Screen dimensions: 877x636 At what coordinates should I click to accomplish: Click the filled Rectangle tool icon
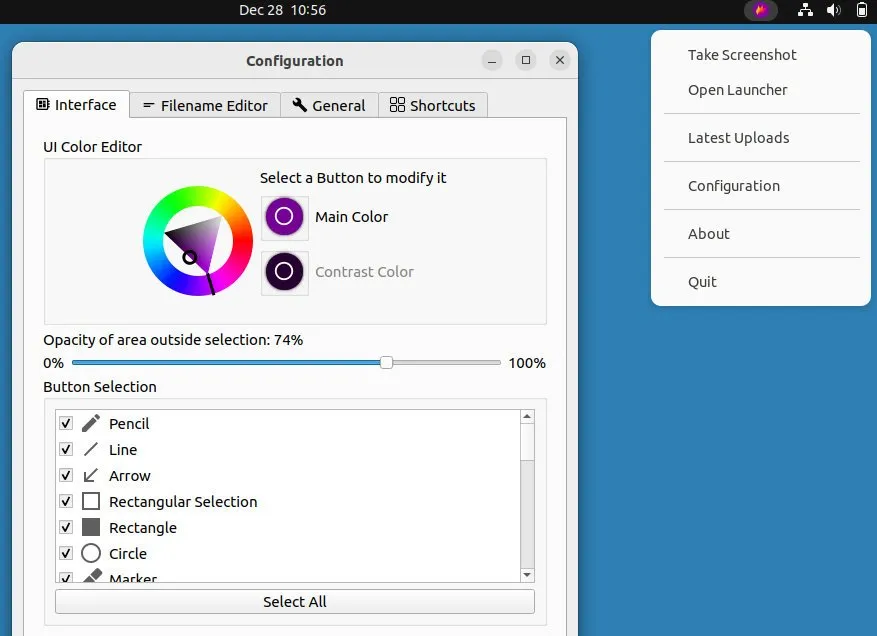click(x=91, y=527)
